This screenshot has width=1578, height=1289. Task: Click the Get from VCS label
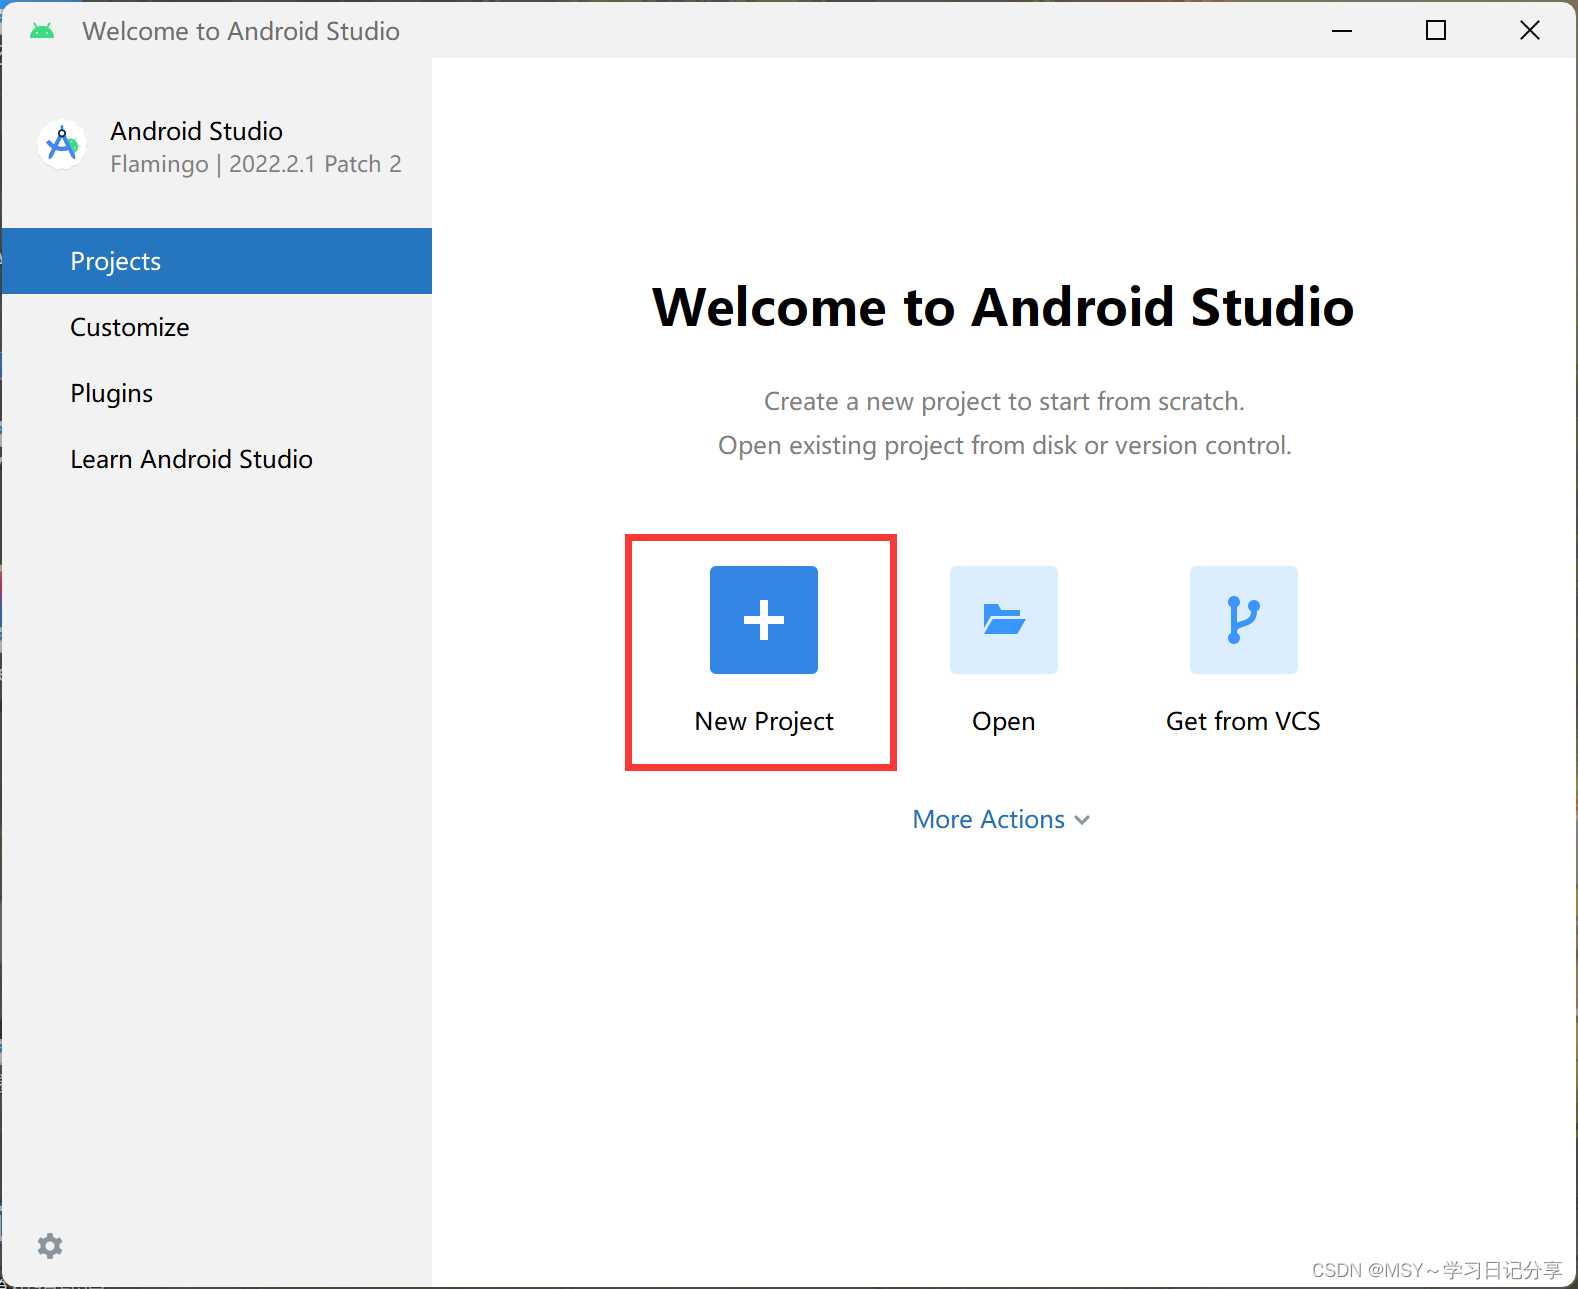1243,722
